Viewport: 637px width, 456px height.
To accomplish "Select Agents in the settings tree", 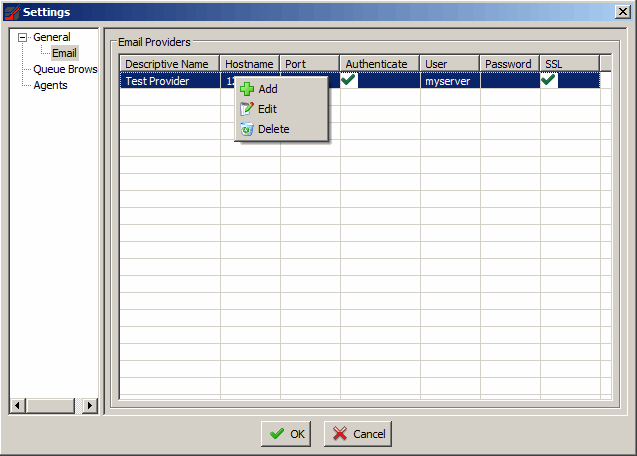I will pos(50,85).
